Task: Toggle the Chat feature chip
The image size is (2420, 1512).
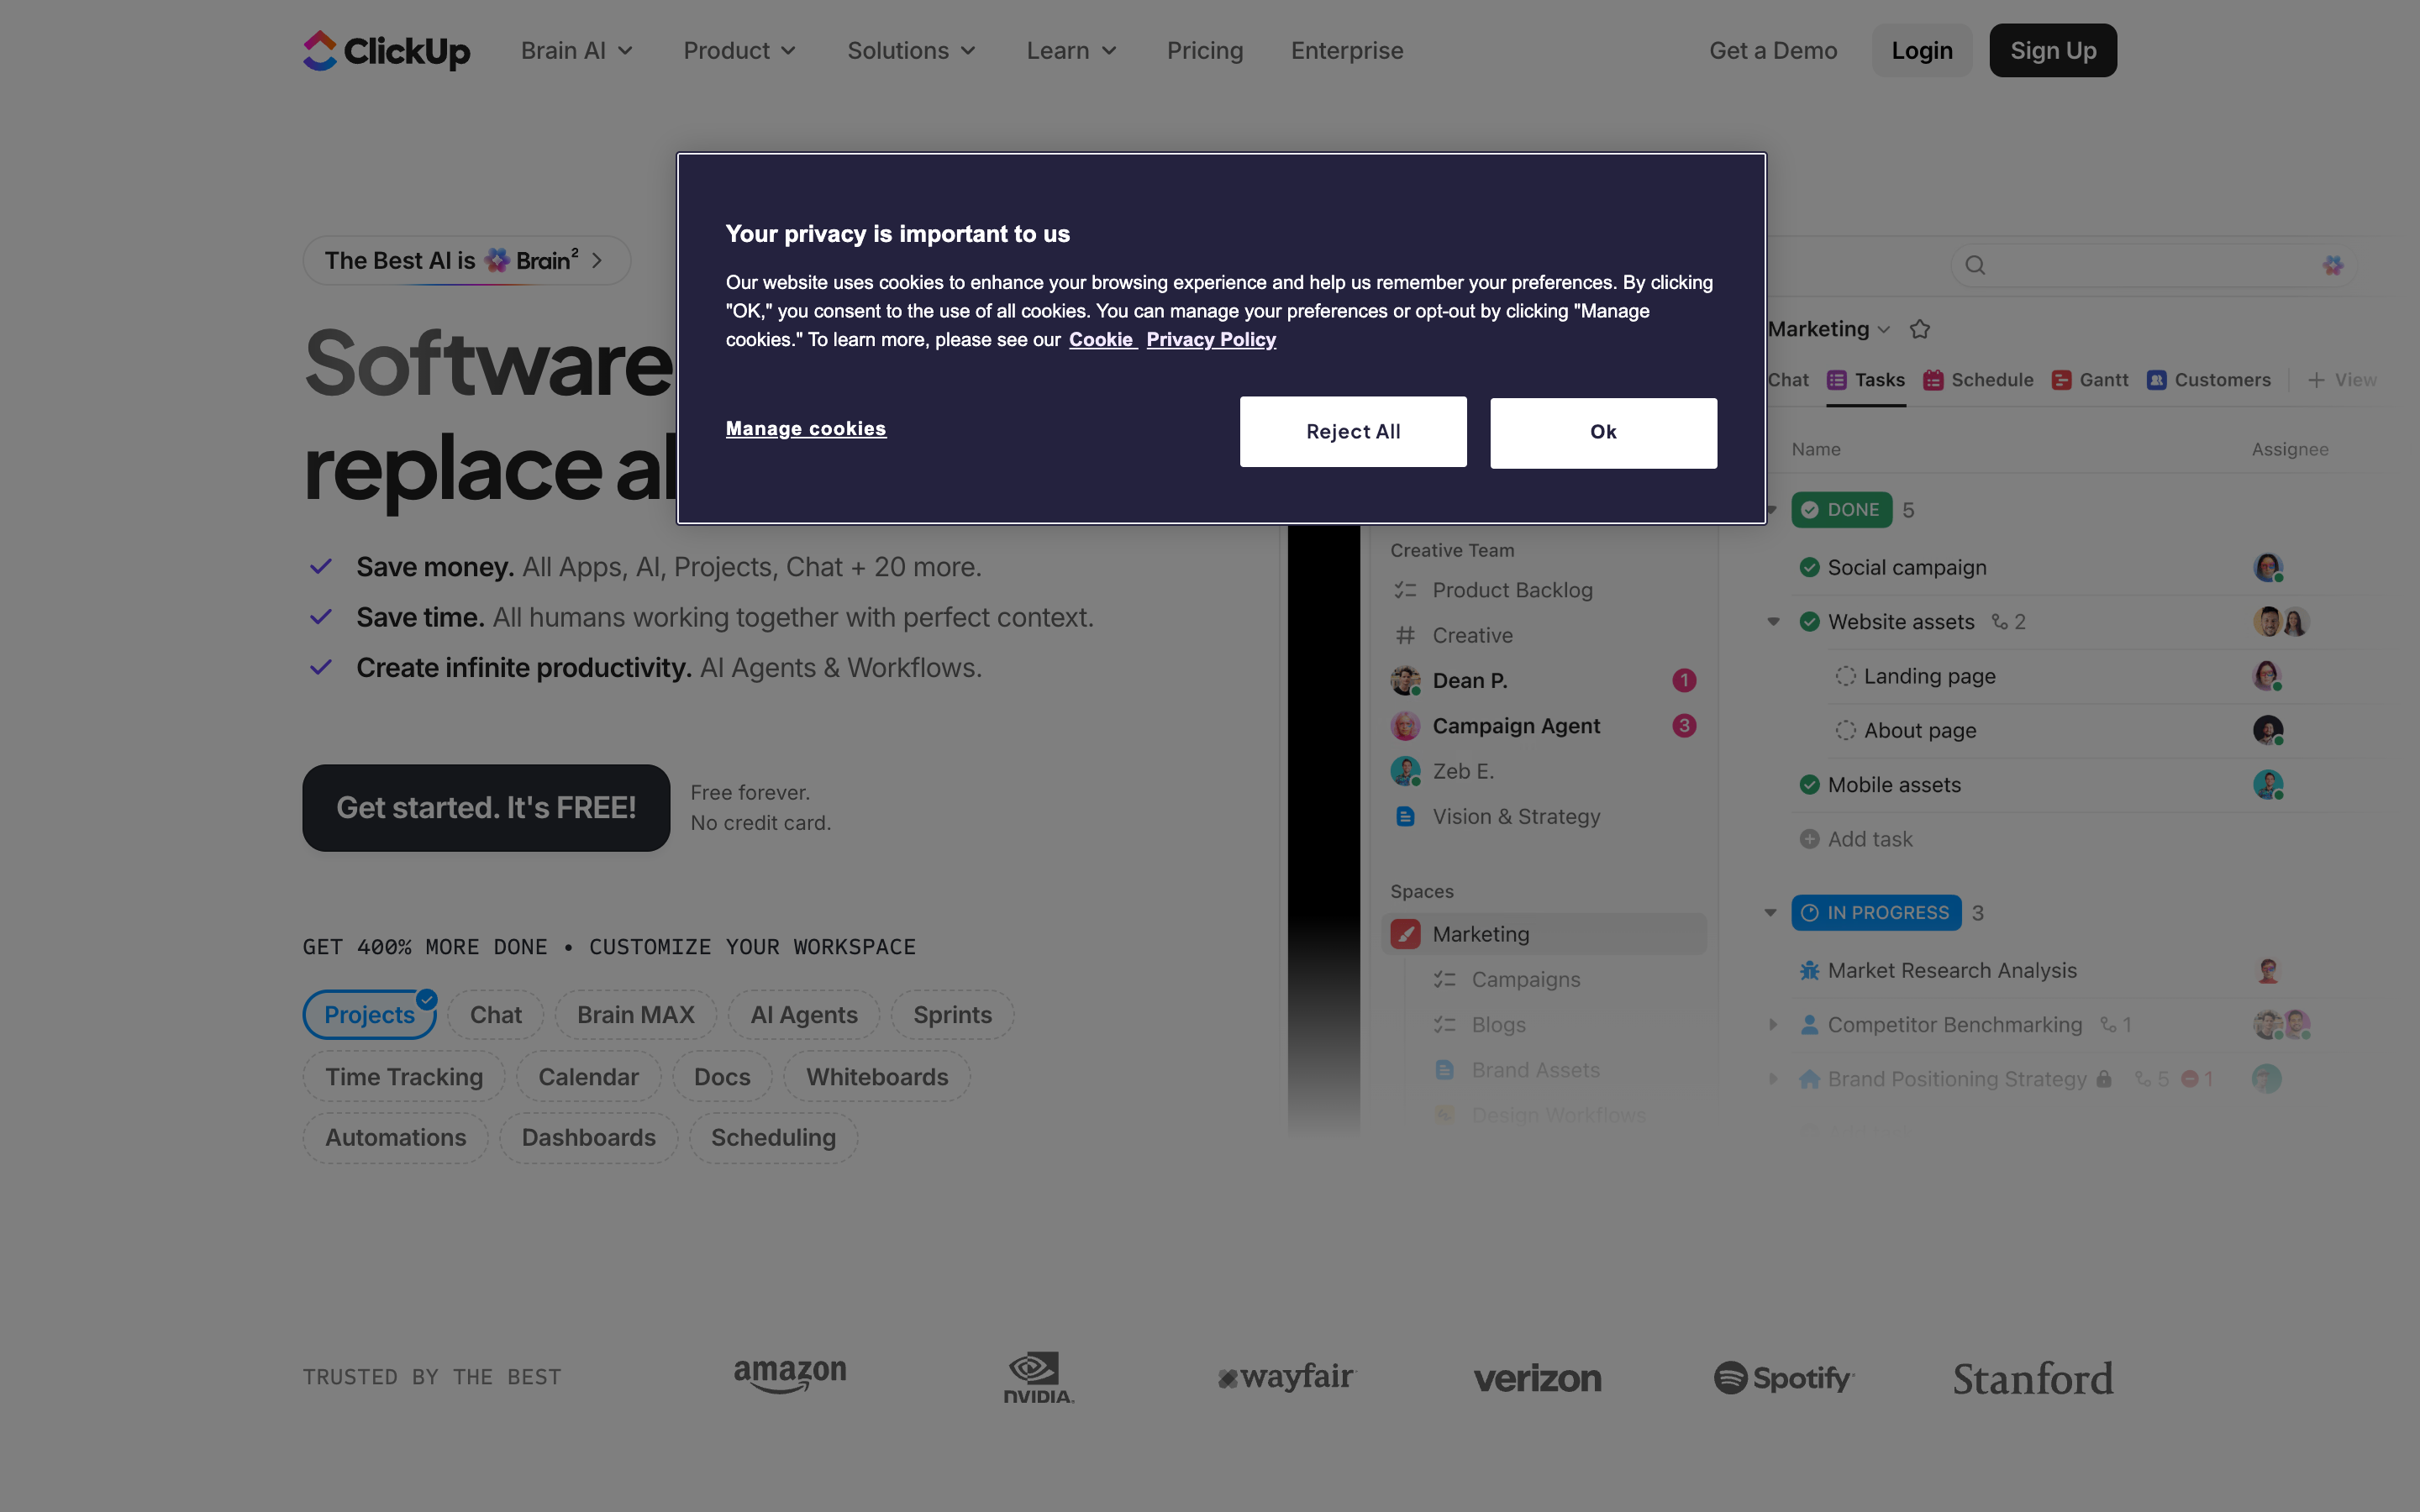Action: point(496,1014)
